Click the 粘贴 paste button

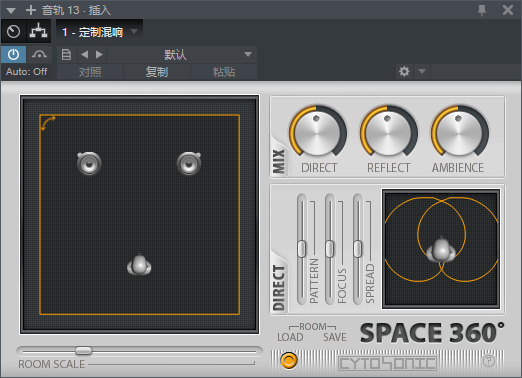(224, 72)
